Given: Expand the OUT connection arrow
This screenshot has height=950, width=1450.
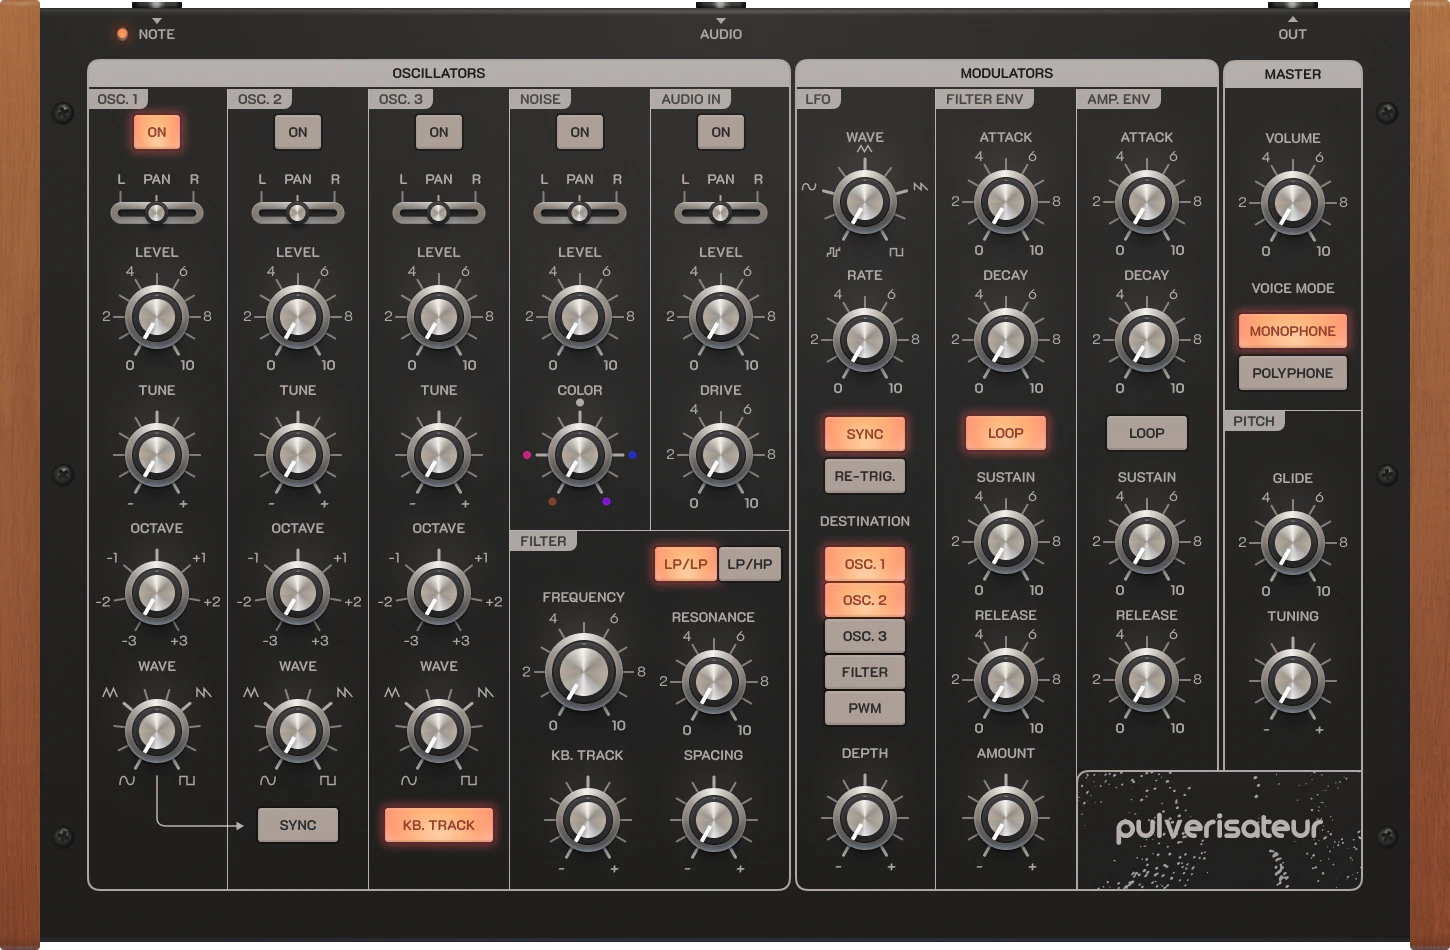Looking at the screenshot, I should [x=1292, y=20].
